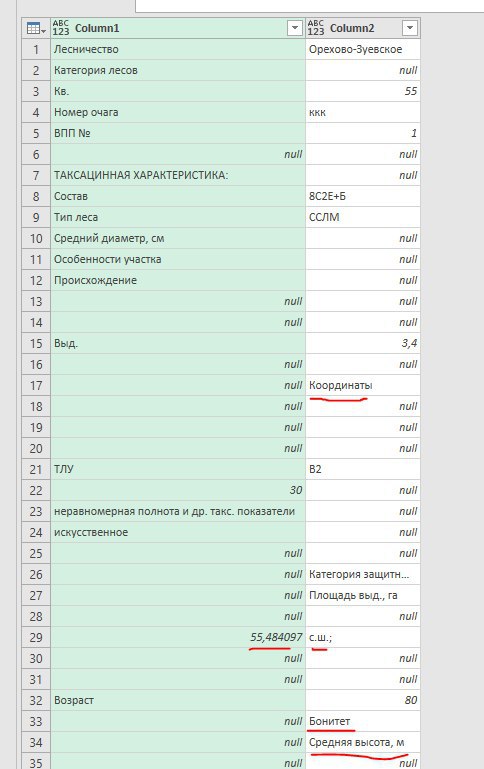Click the cell 'Особенности участка'
484x769 pixels.
(x=178, y=259)
